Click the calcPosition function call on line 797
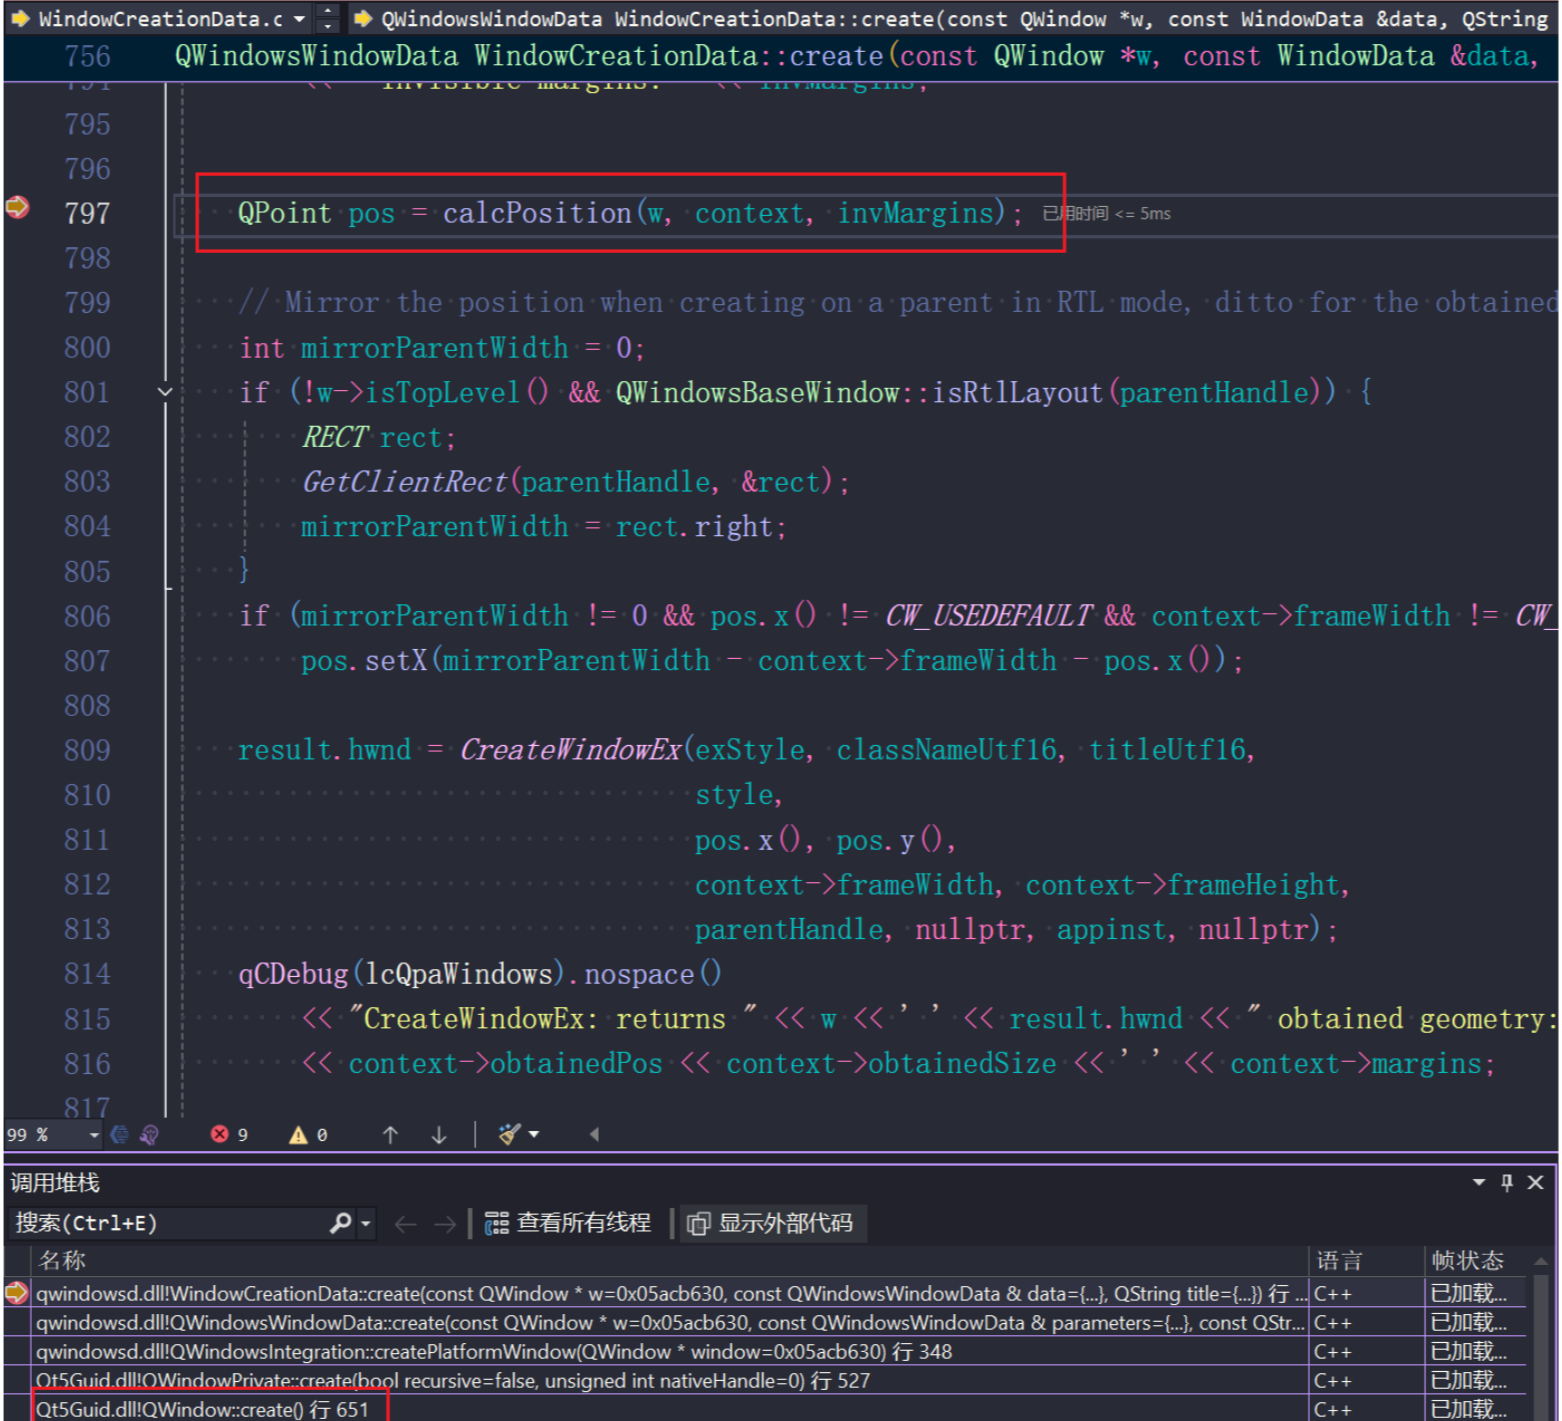The height and width of the screenshot is (1421, 1562). 537,213
